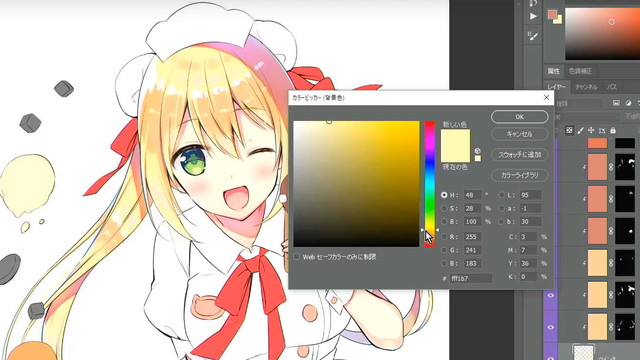This screenshot has height=360, width=640.
Task: Click the Y yellow field showing 36
Action: click(528, 264)
